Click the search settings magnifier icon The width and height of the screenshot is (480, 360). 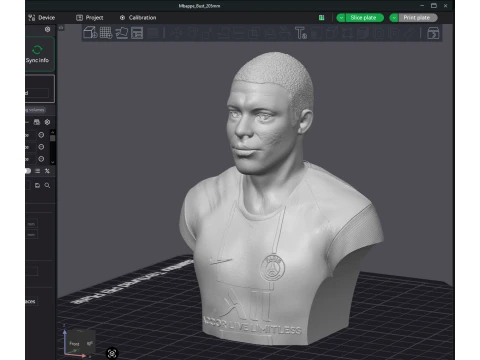pos(47,185)
